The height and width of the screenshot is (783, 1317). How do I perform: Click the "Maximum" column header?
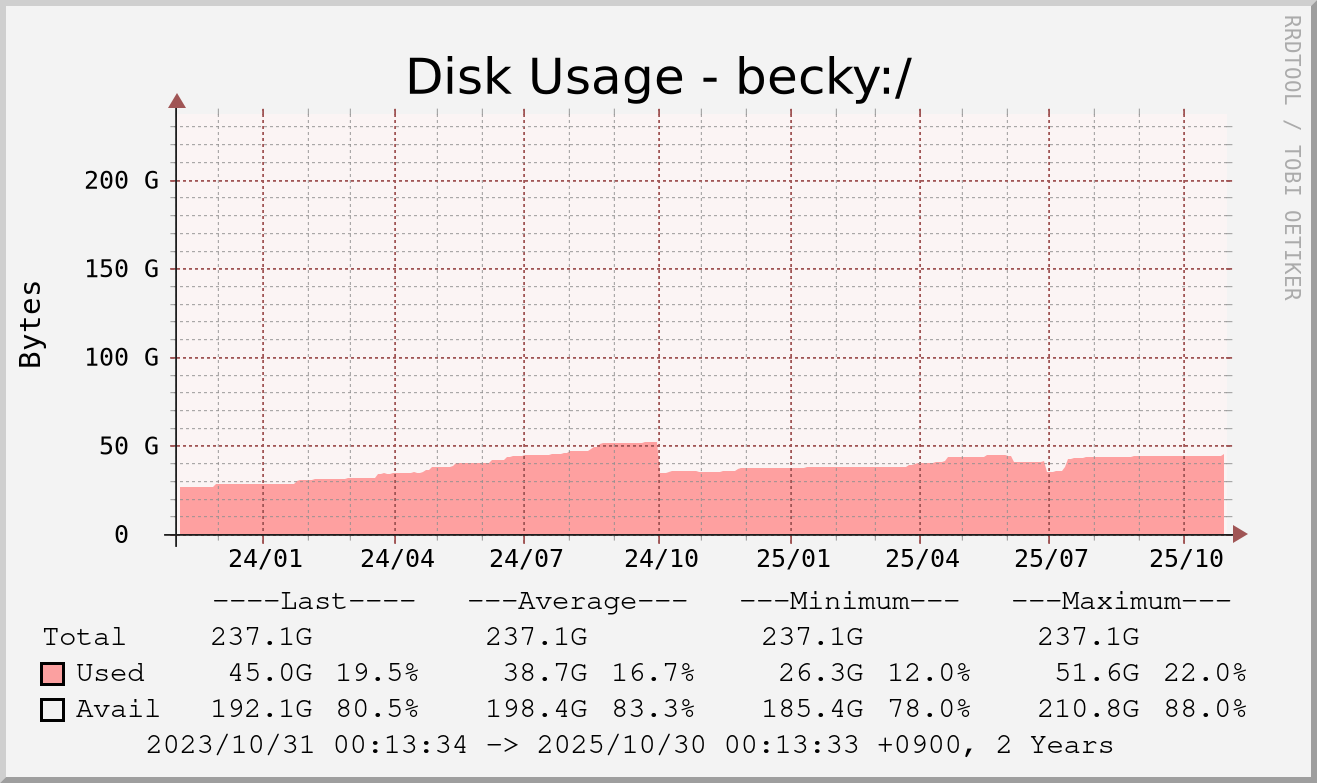pos(1120,602)
